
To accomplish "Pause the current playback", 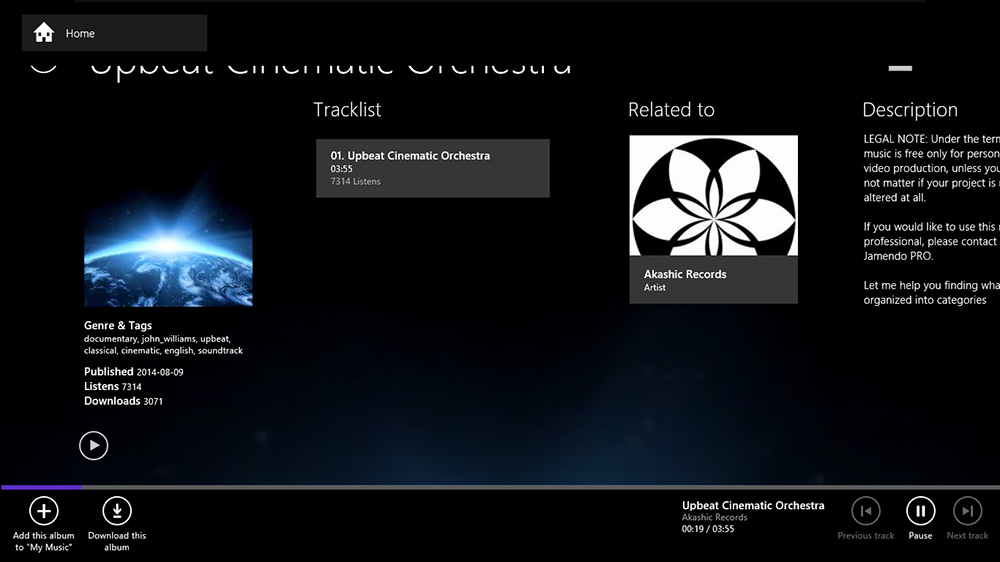I will [920, 511].
